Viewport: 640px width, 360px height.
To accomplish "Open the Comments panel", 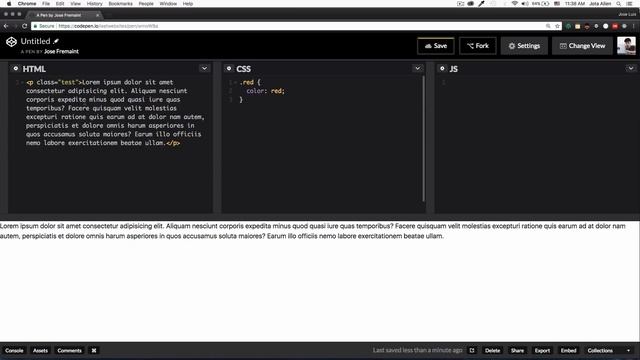I will [x=69, y=351].
